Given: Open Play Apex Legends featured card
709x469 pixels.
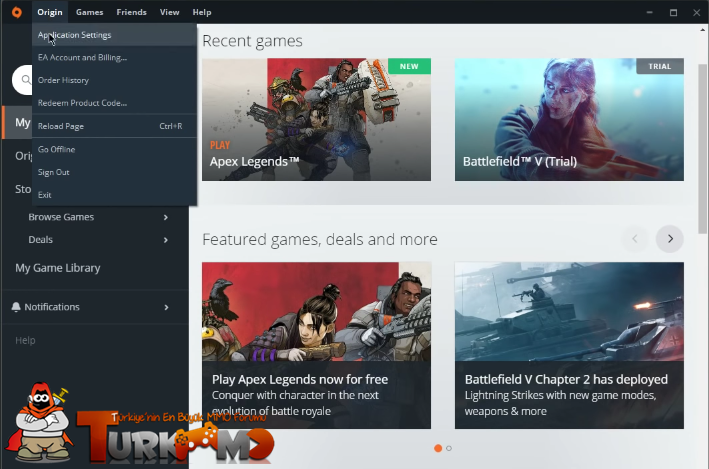Looking at the screenshot, I should pos(317,346).
